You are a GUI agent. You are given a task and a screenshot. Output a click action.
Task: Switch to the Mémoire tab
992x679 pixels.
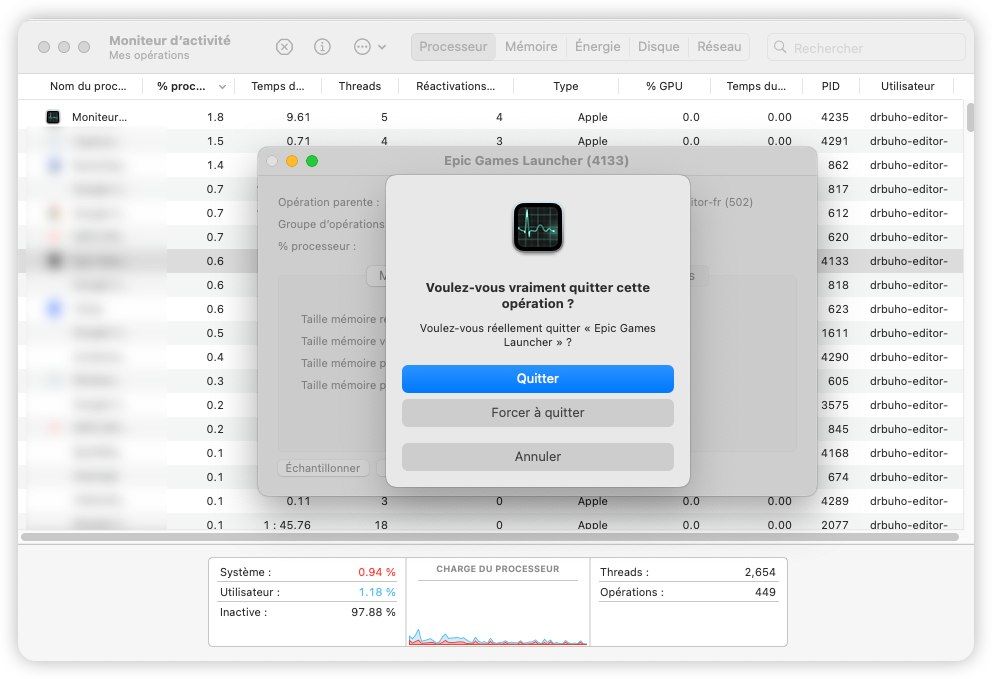tap(531, 47)
